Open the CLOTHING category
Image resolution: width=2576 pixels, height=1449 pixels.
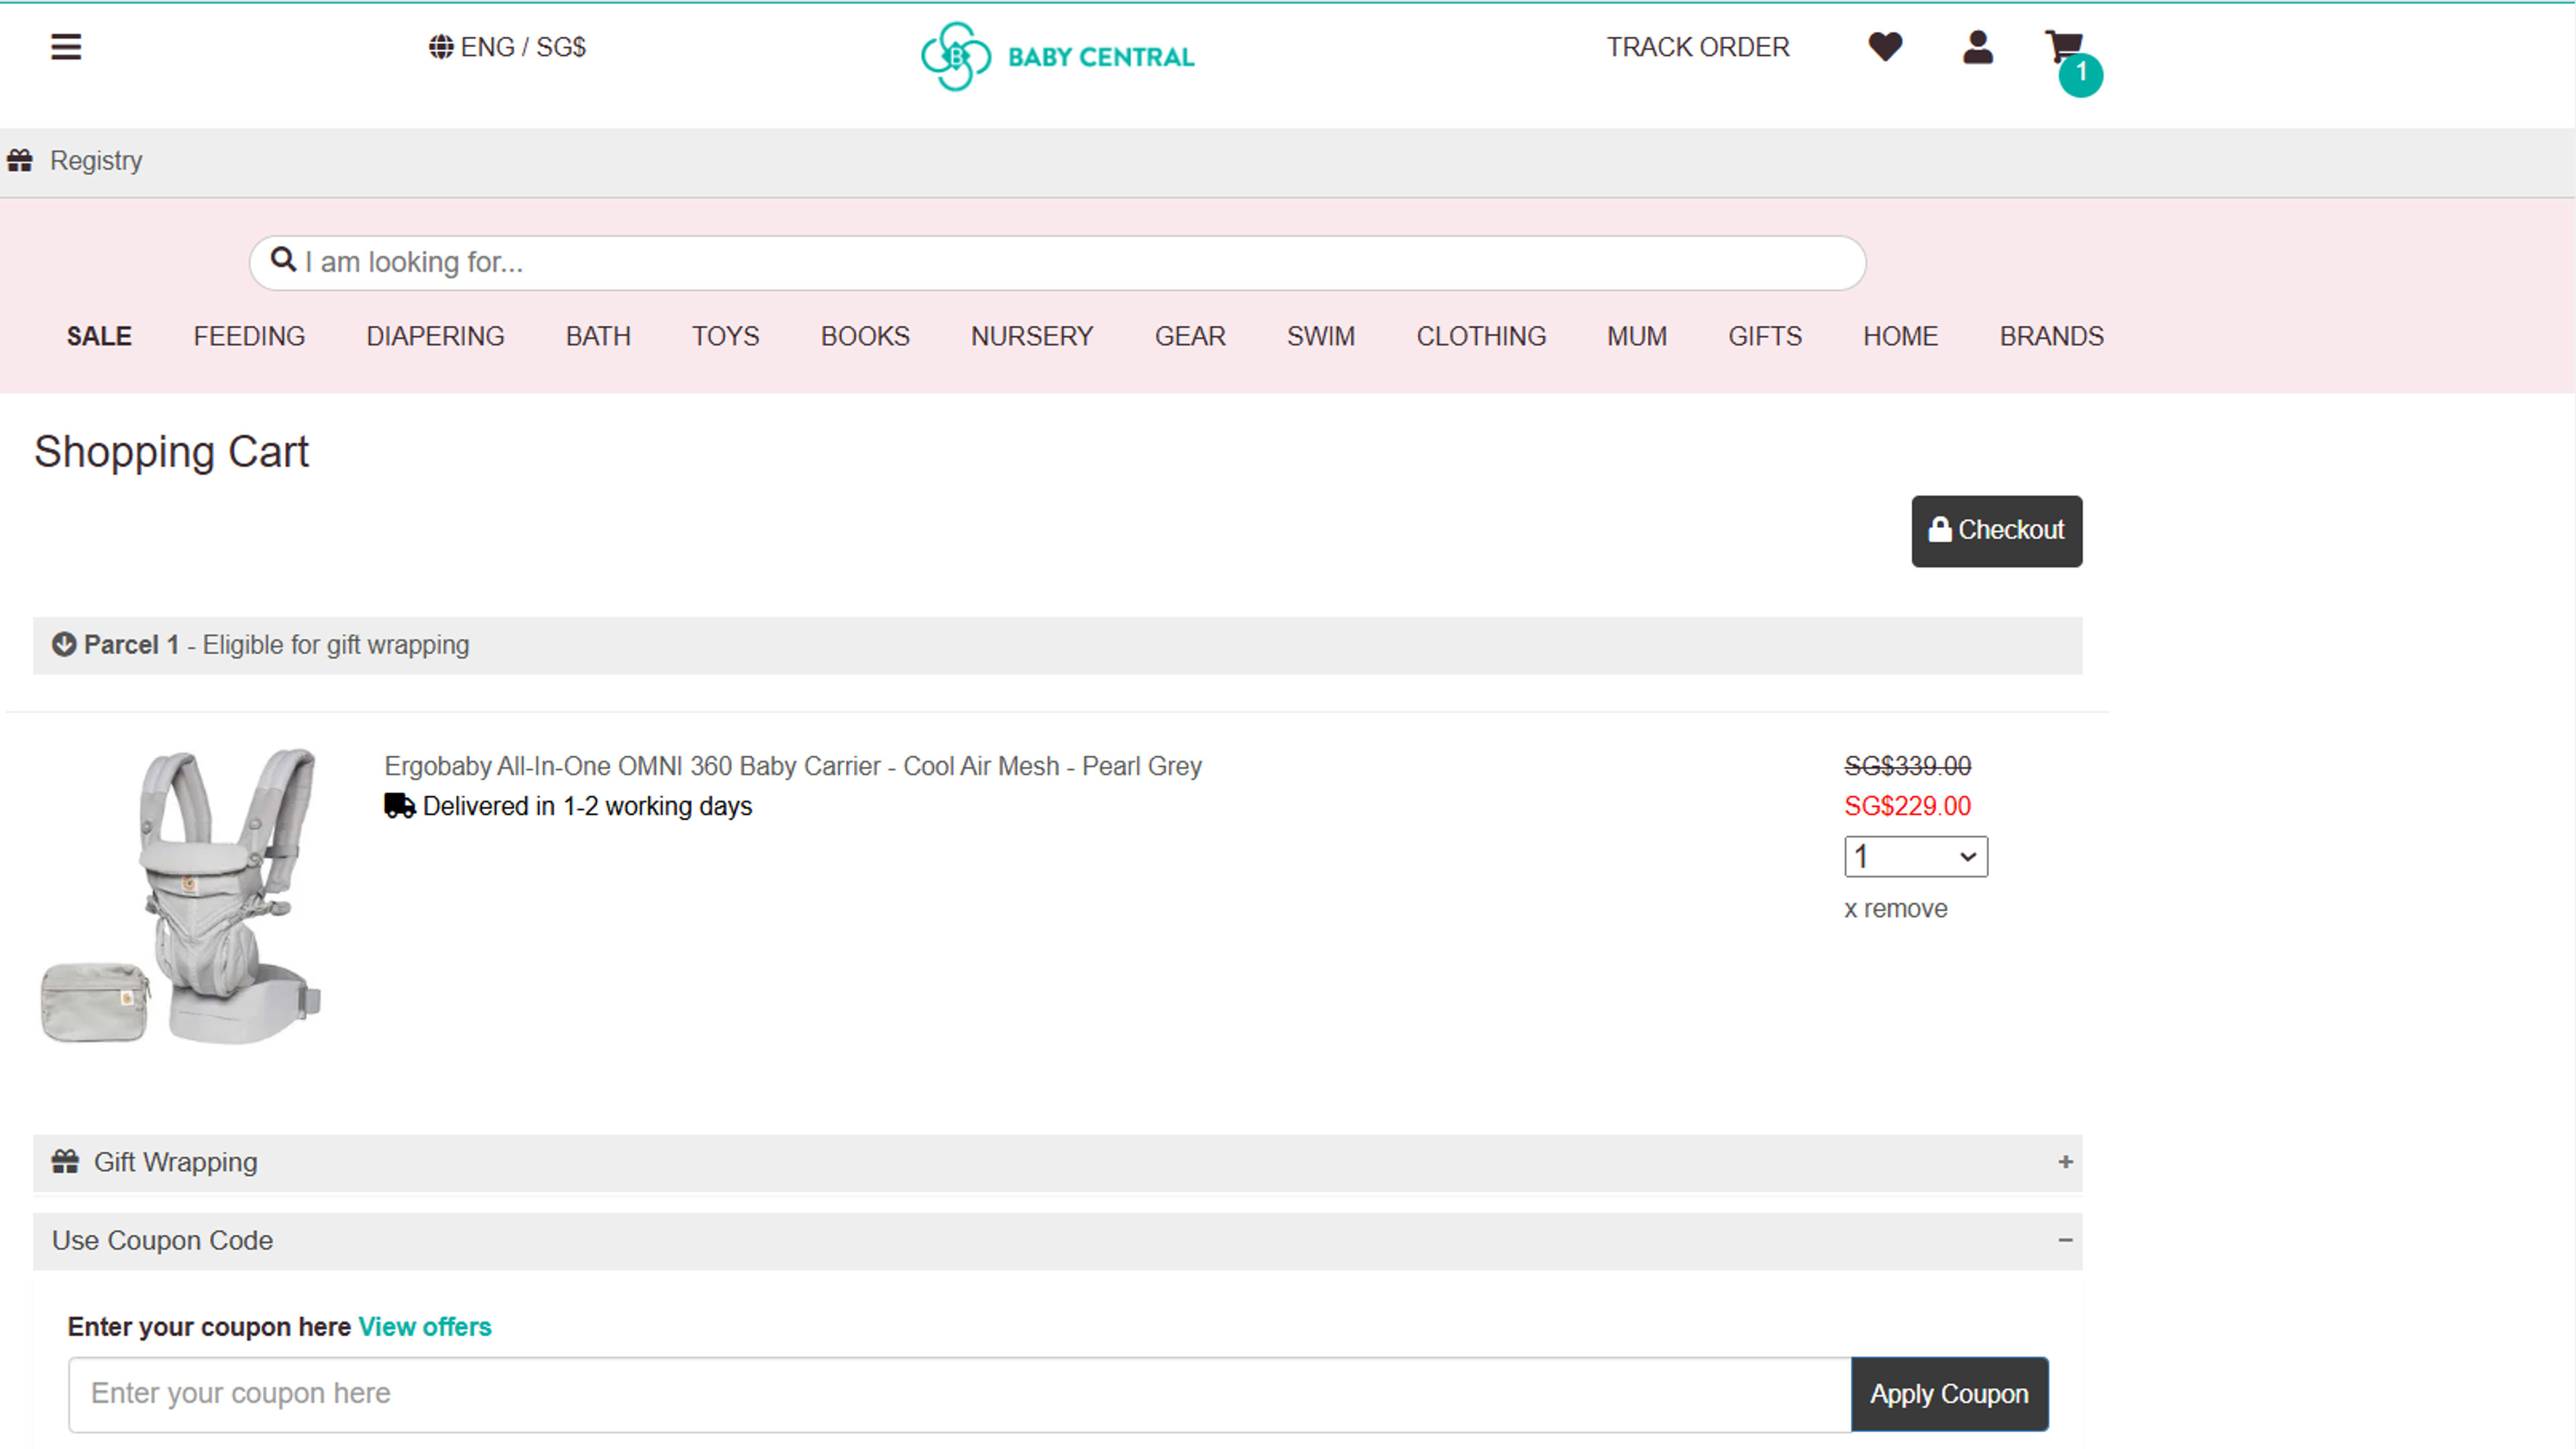click(1481, 336)
